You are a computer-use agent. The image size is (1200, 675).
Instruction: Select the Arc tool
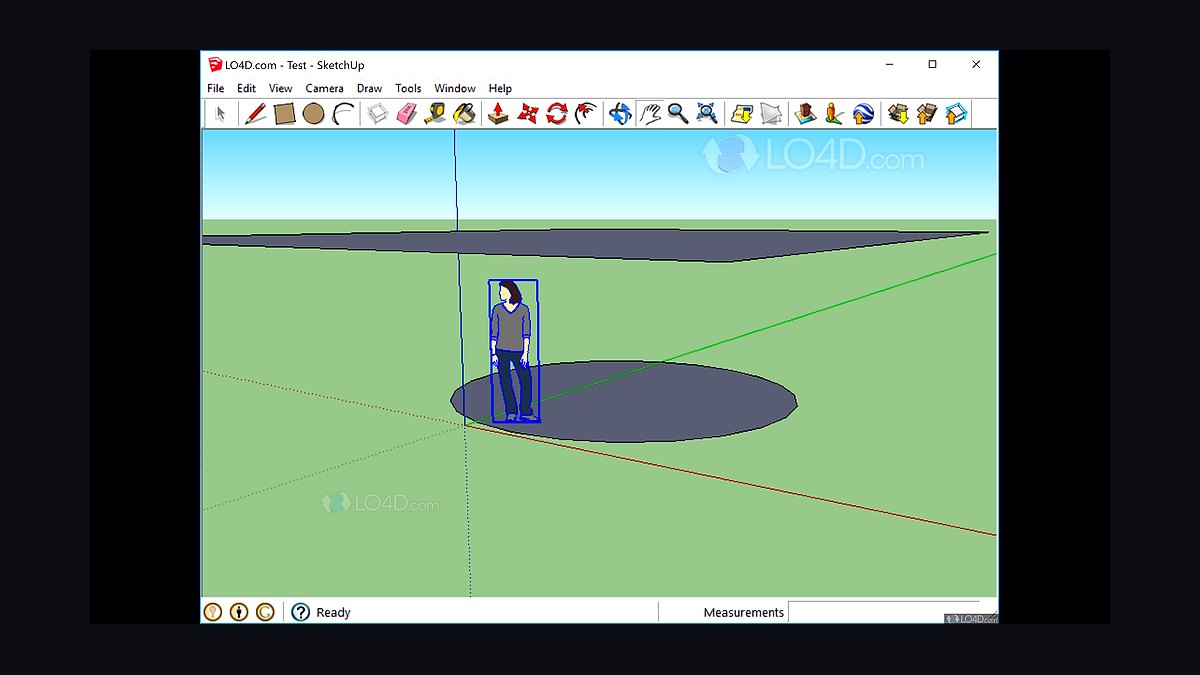[343, 114]
